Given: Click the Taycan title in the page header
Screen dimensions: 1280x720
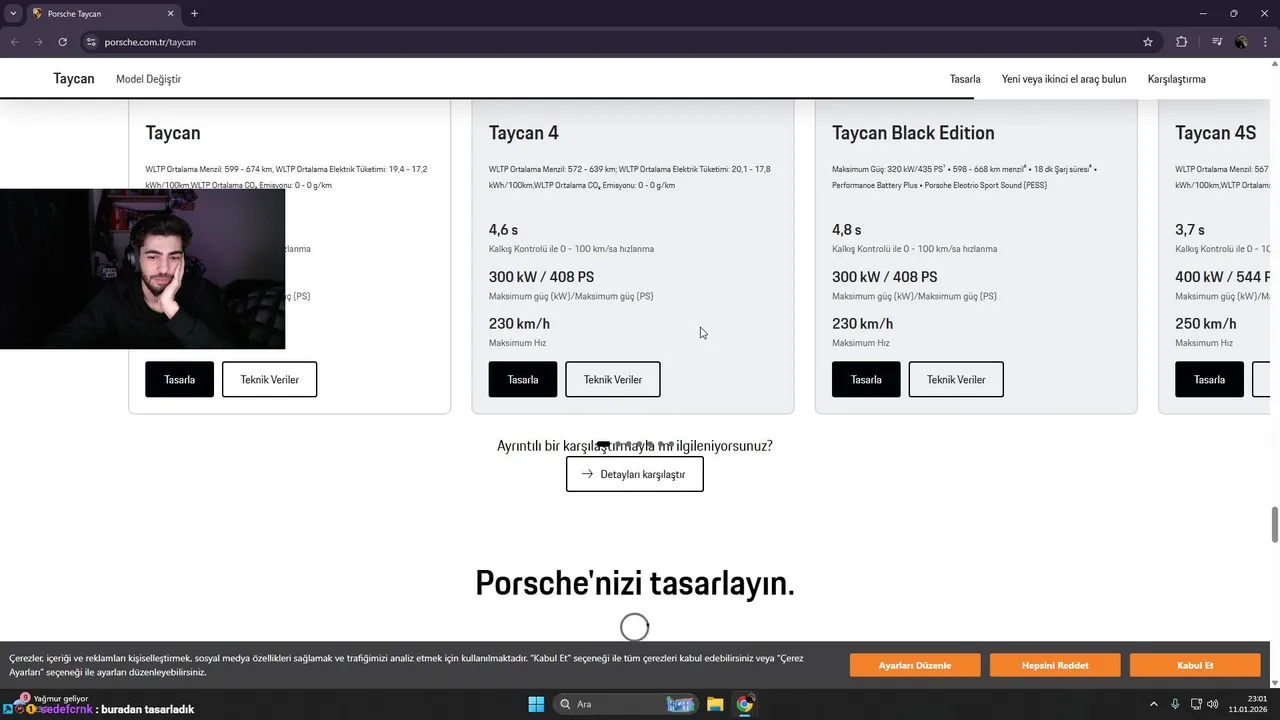Looking at the screenshot, I should [x=74, y=79].
